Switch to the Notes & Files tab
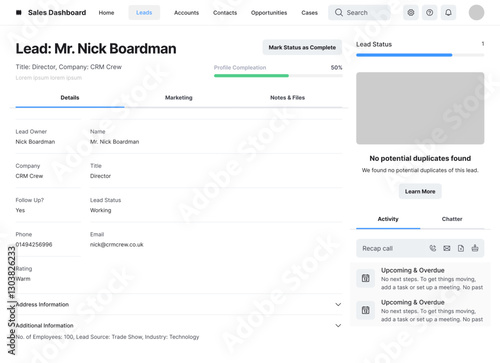This screenshot has width=500, height=363. coord(287,98)
